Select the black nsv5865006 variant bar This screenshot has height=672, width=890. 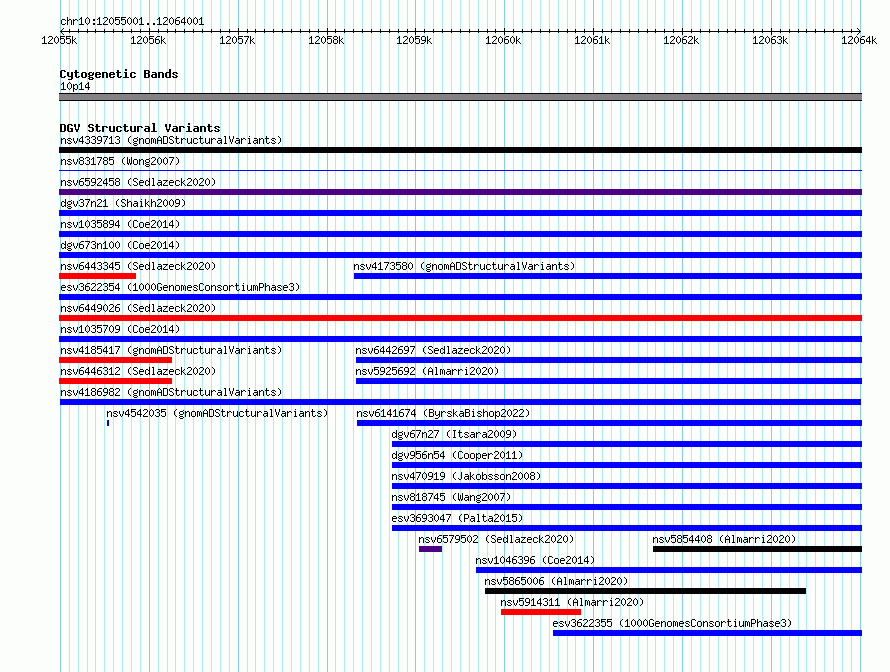click(645, 591)
